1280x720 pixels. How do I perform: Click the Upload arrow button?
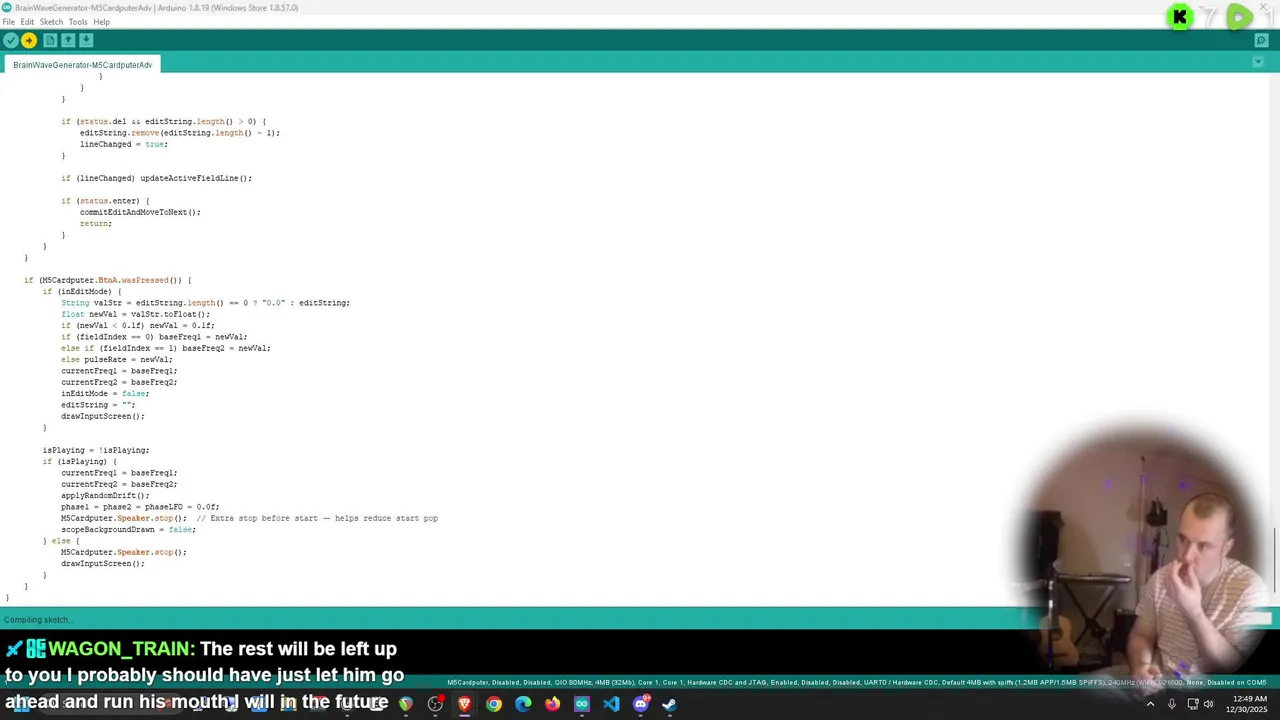tap(29, 40)
